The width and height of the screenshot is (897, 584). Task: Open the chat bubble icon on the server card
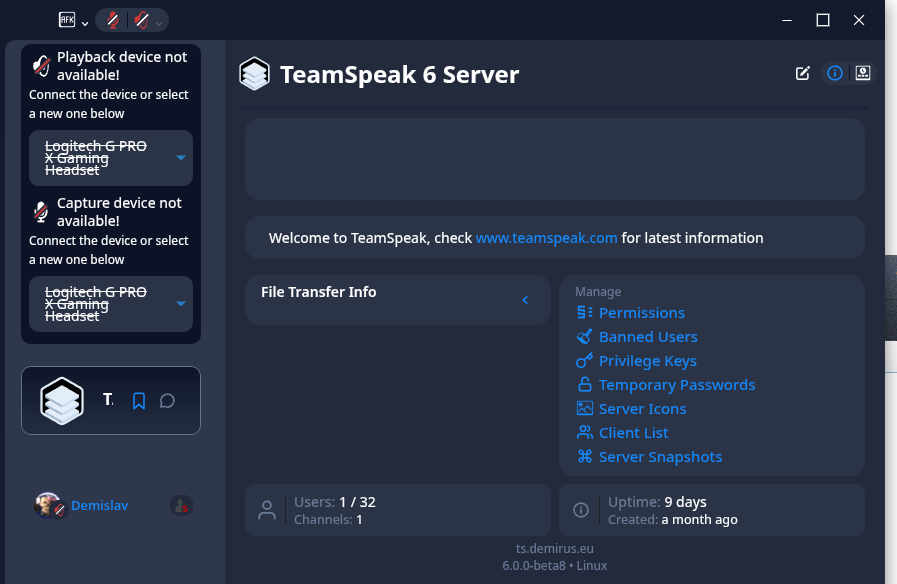tap(167, 400)
